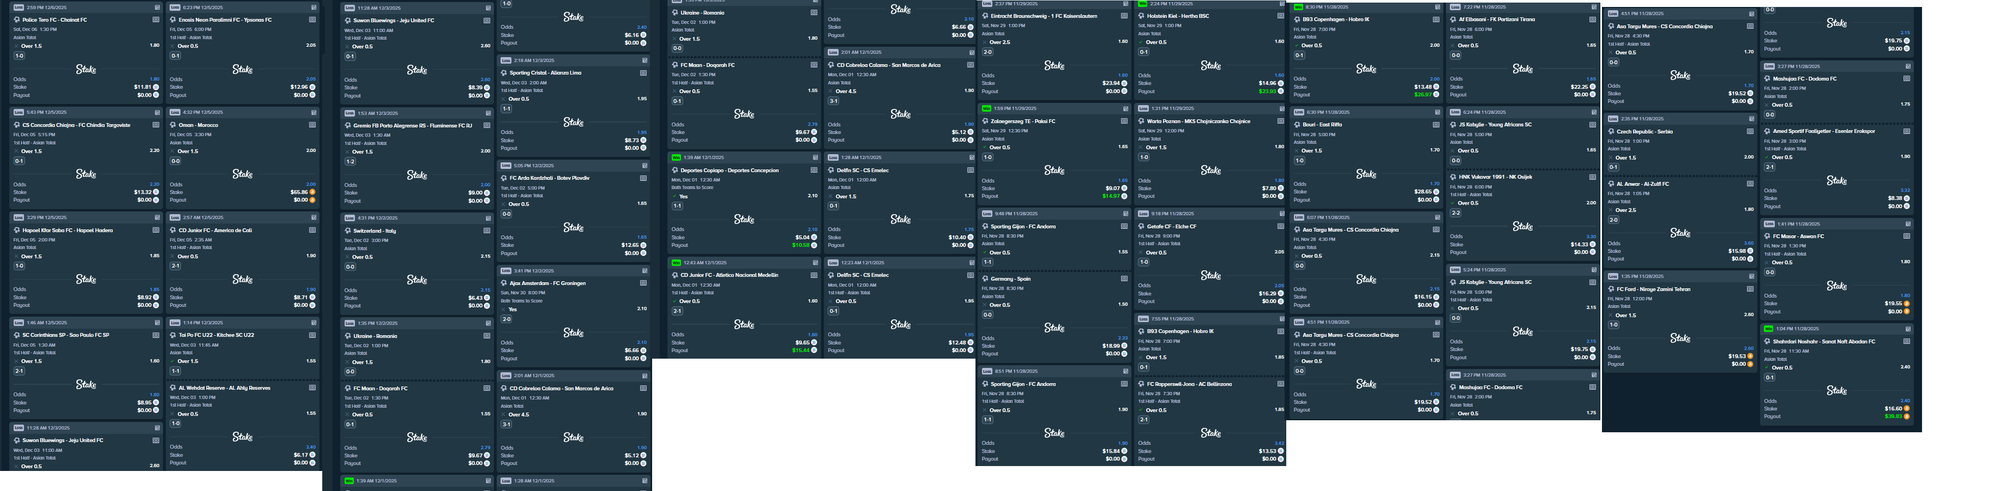The width and height of the screenshot is (2000, 491).
Task: Click share icon on Enosis Neon Paralimni bet
Action: tap(313, 8)
